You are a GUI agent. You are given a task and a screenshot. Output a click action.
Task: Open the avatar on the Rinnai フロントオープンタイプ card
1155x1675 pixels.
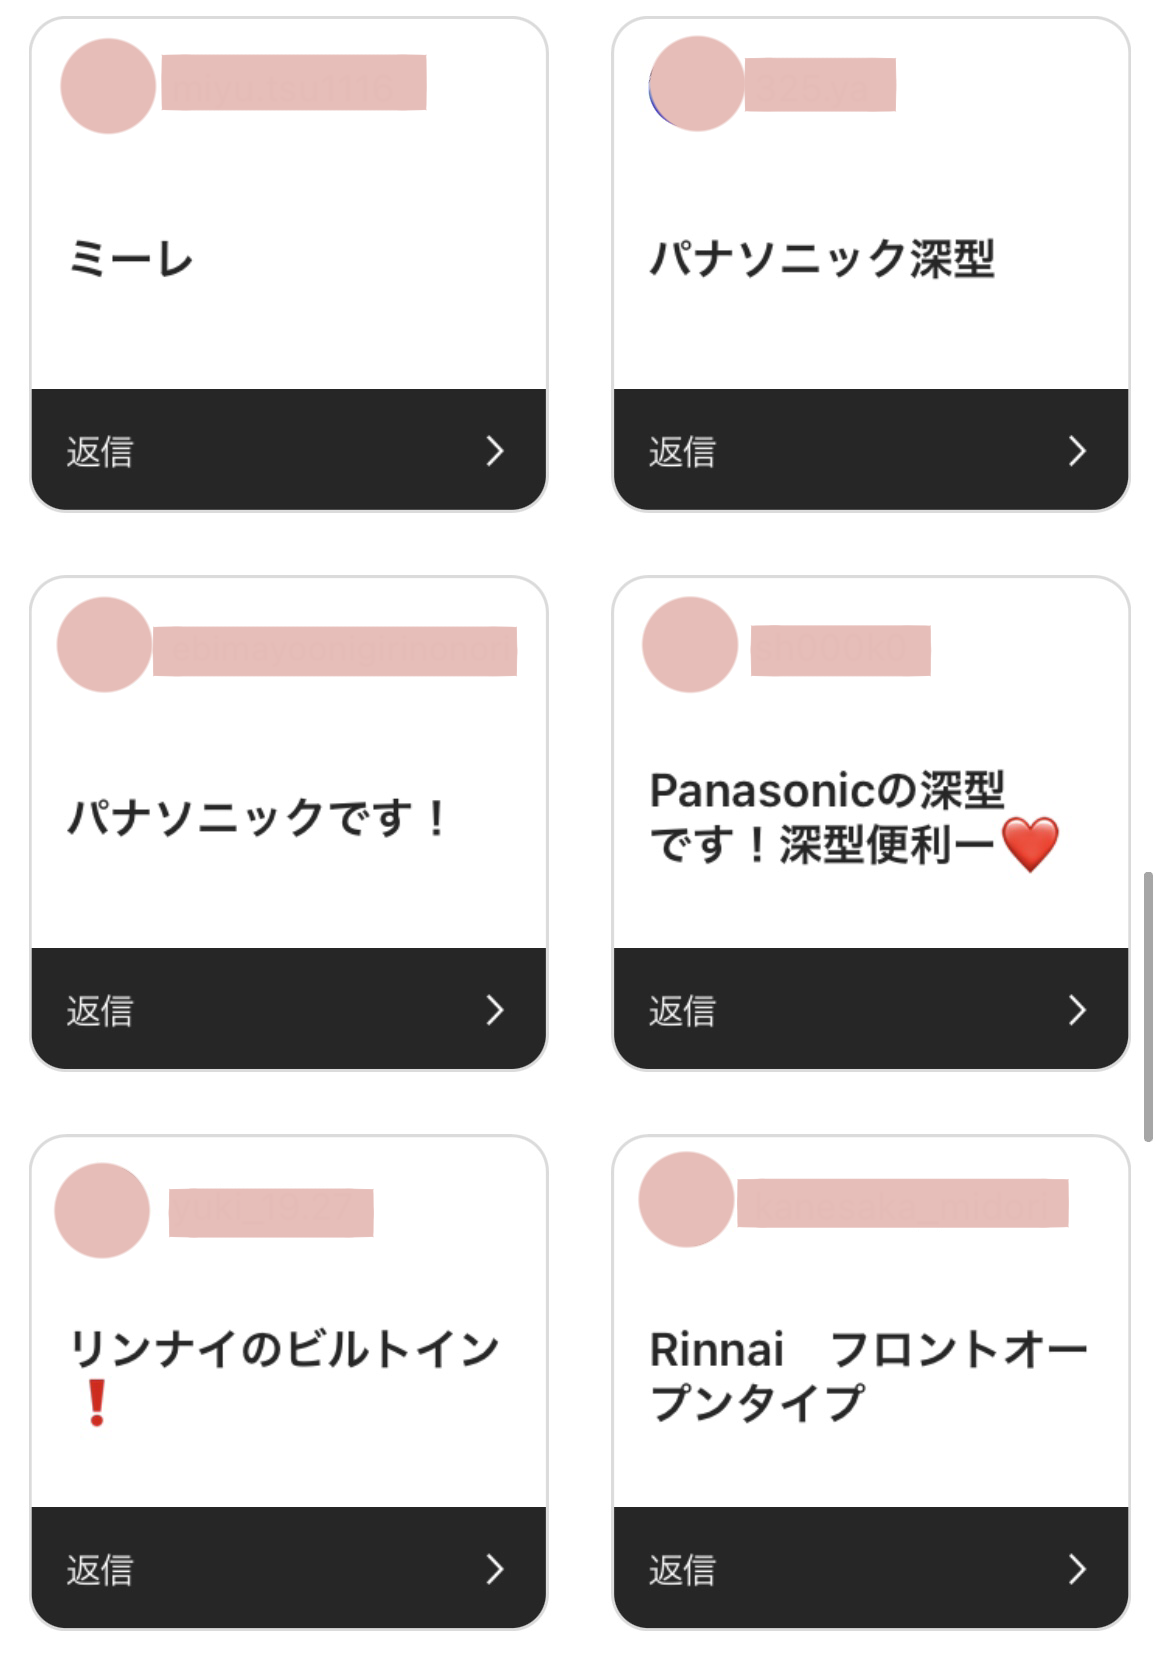point(686,1199)
